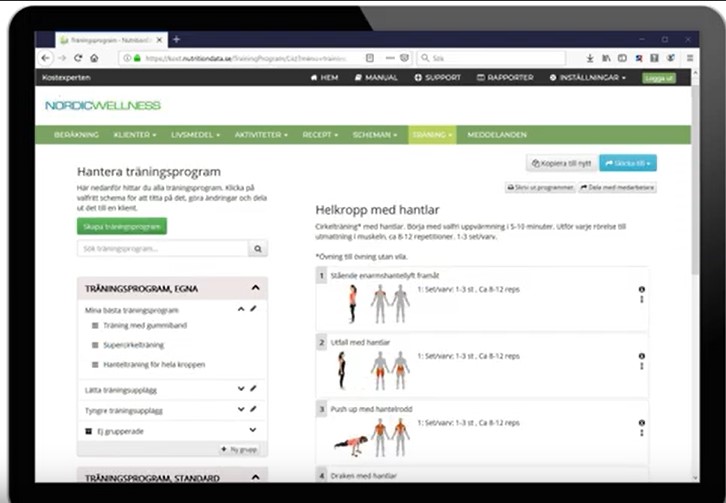Click the 'Sök träningsprogram' search field
Viewport: 726px width, 503px height.
click(161, 249)
